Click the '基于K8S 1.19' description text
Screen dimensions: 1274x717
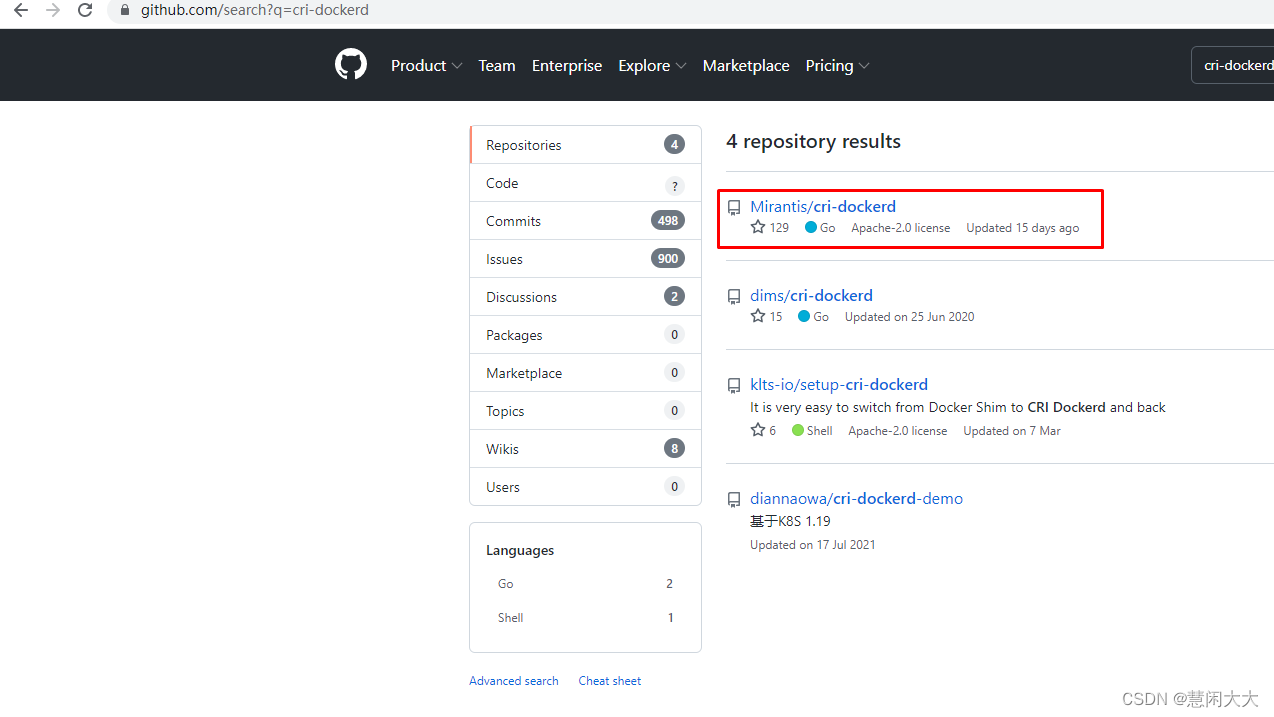(x=790, y=521)
